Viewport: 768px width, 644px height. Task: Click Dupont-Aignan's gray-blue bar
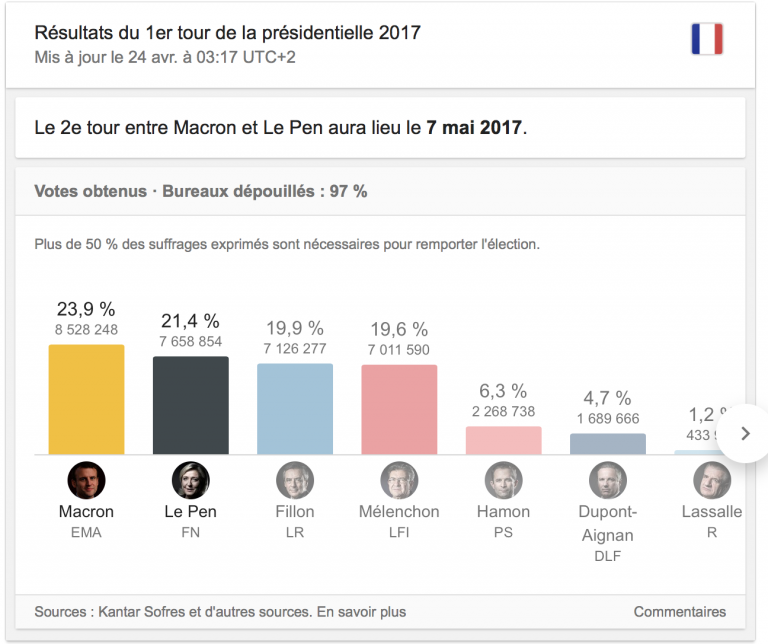pos(608,444)
